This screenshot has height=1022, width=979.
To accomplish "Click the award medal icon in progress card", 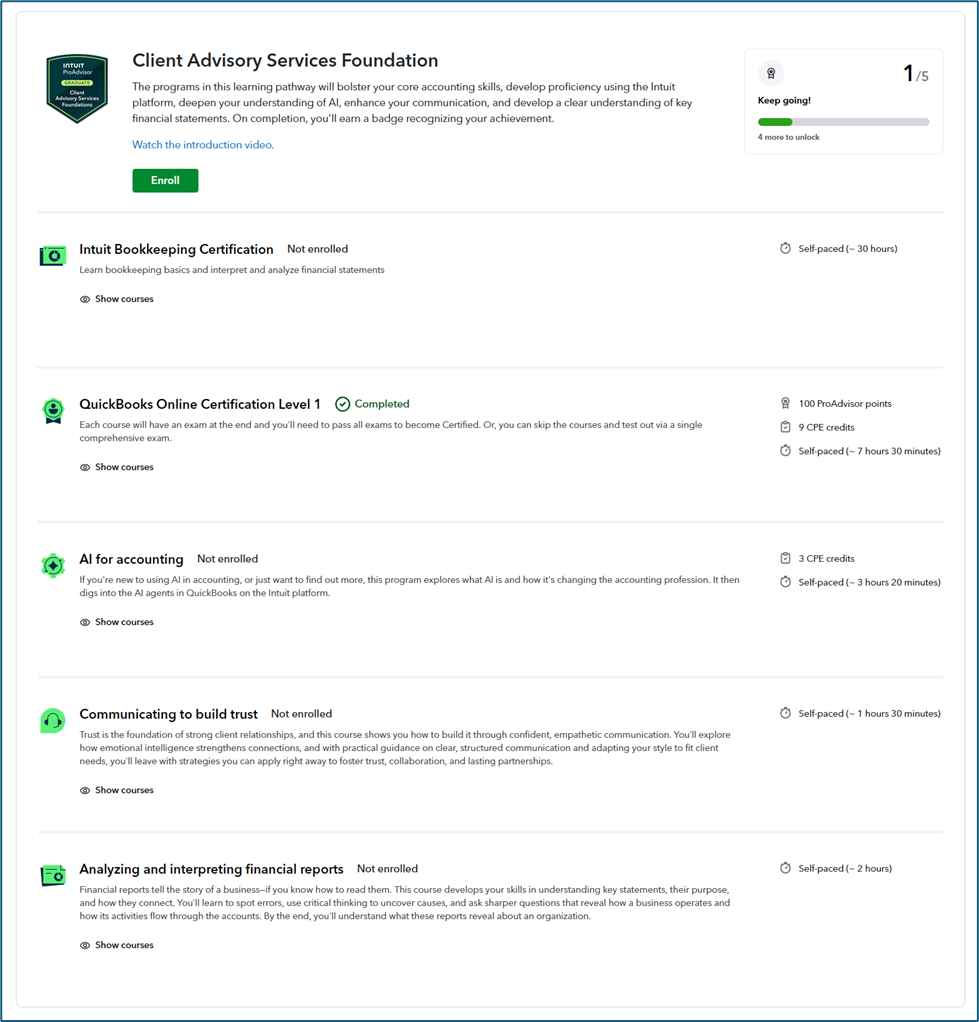I will 770,73.
